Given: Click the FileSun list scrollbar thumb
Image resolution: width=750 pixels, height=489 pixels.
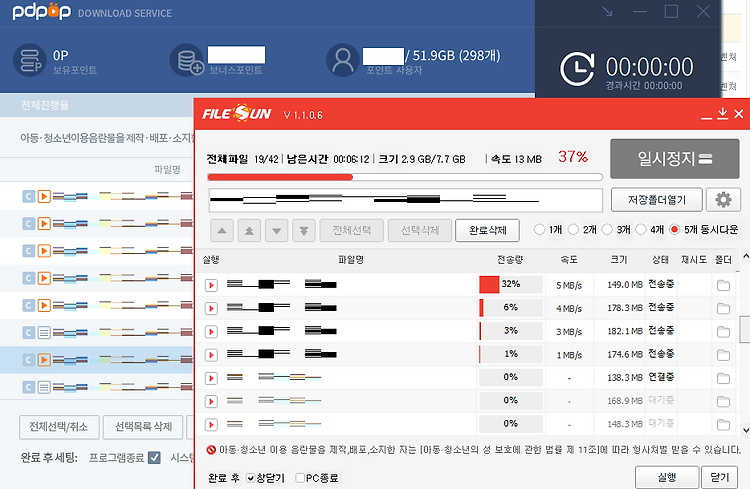Looking at the screenshot, I should click(745, 330).
